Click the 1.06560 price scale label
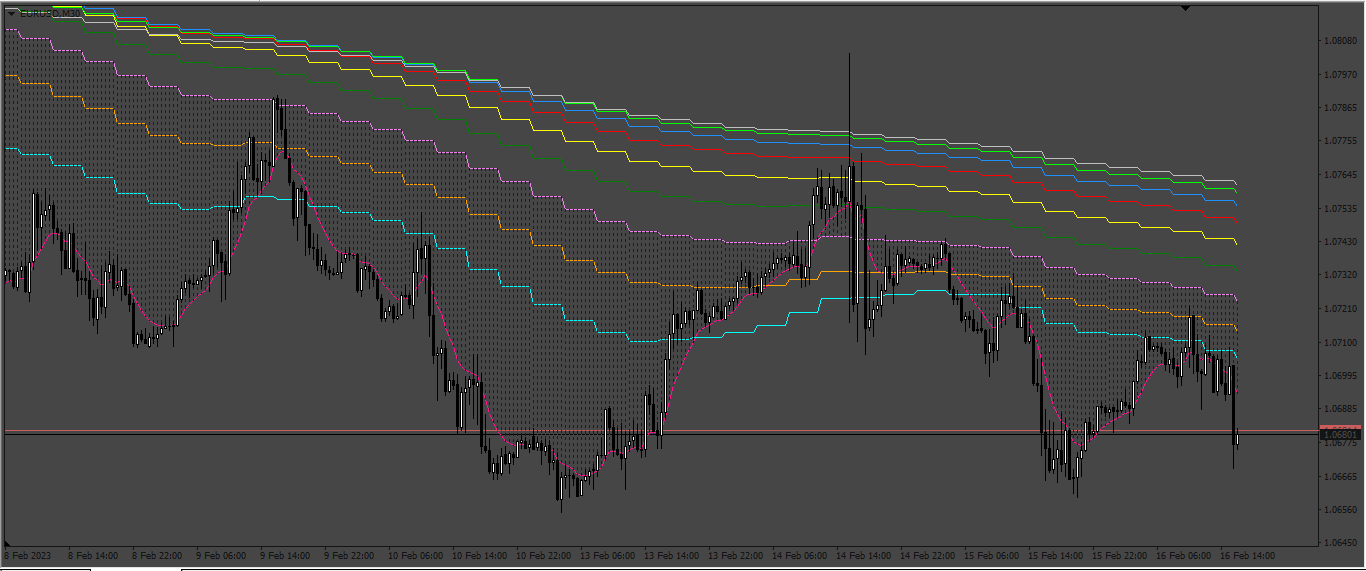1366x571 pixels. [x=1340, y=510]
